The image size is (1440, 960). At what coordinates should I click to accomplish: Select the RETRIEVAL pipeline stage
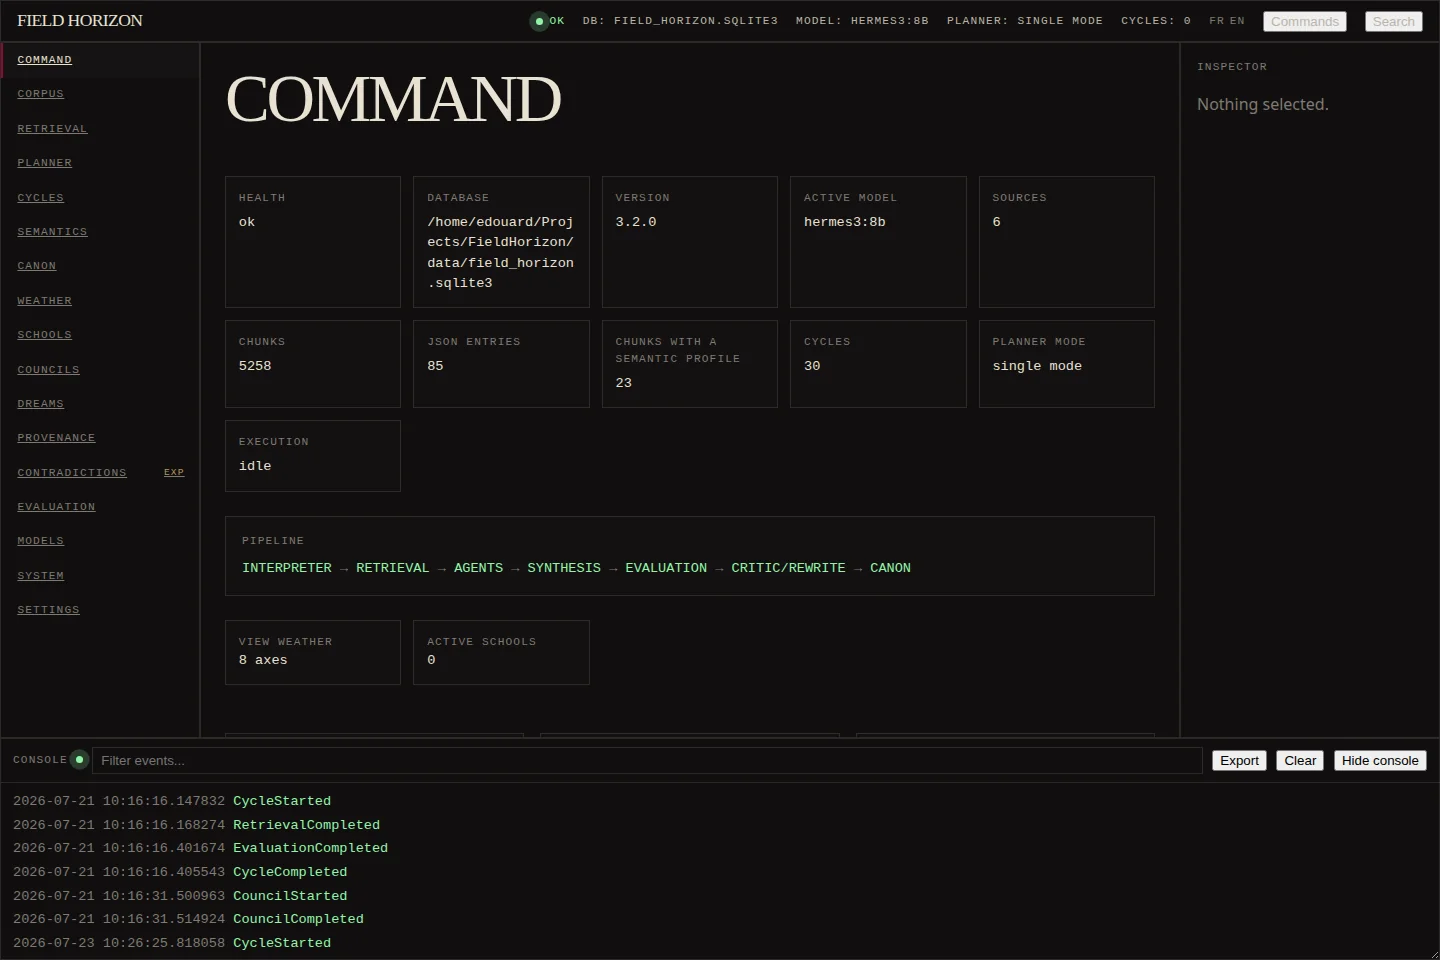(x=392, y=568)
